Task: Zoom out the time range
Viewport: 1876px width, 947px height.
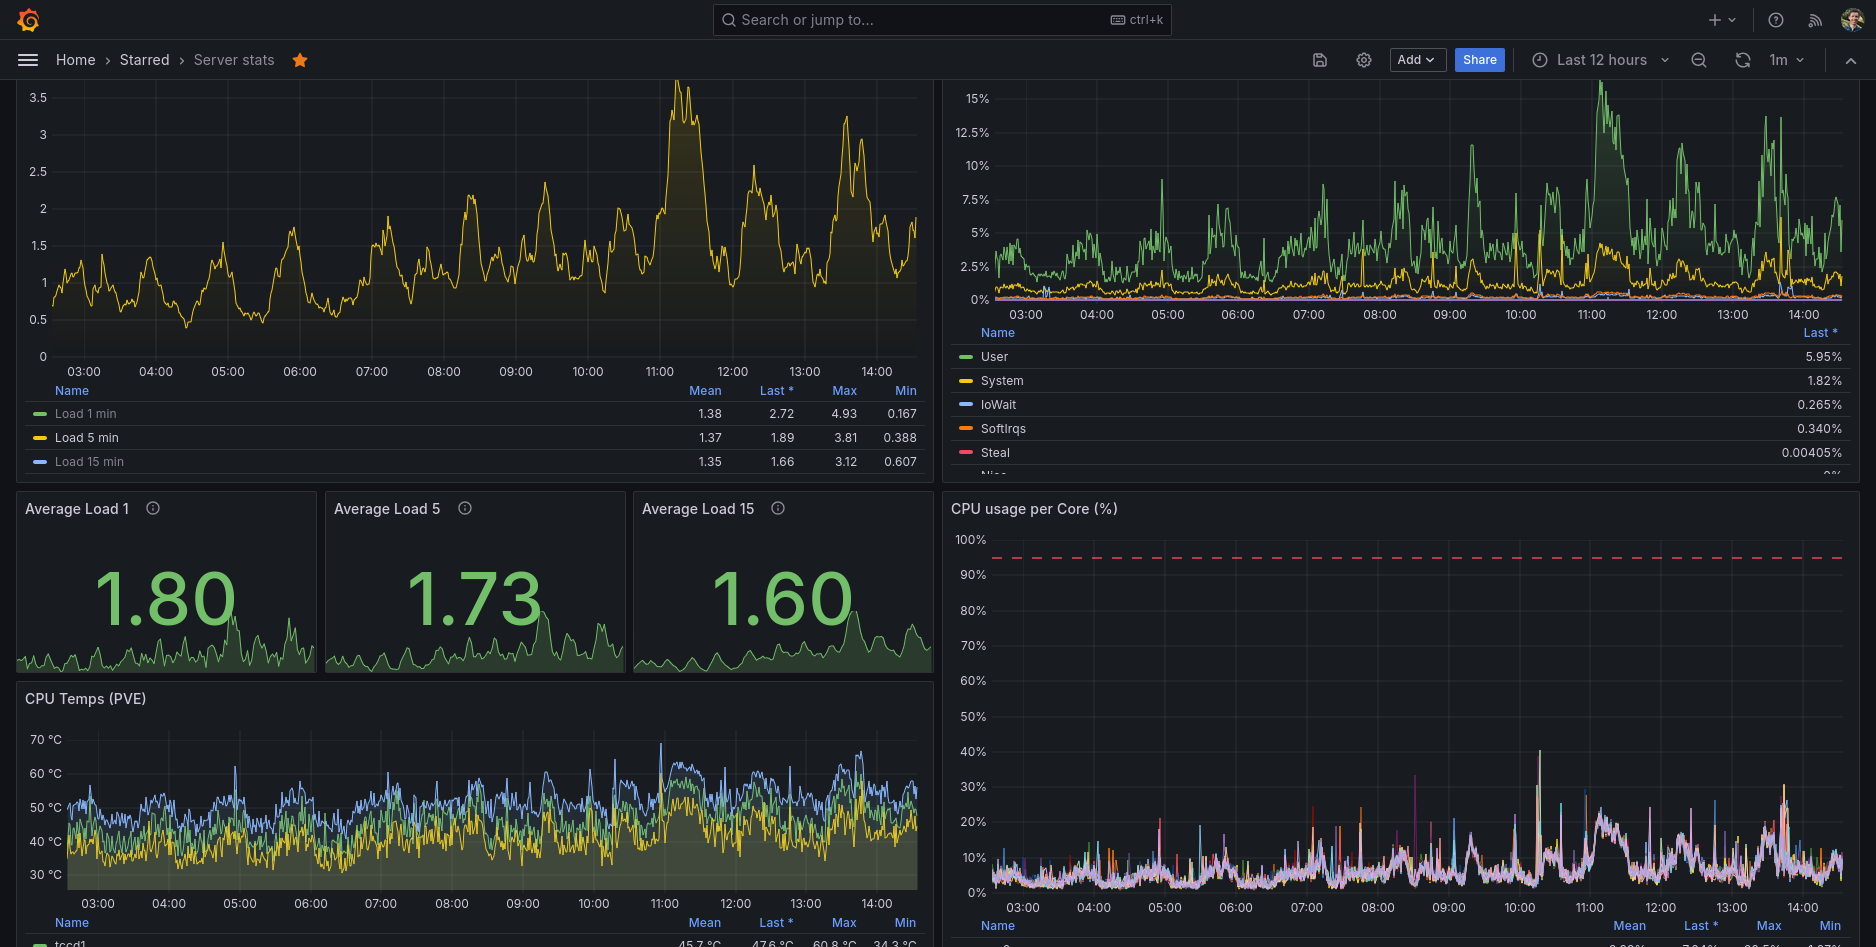Action: [1699, 60]
